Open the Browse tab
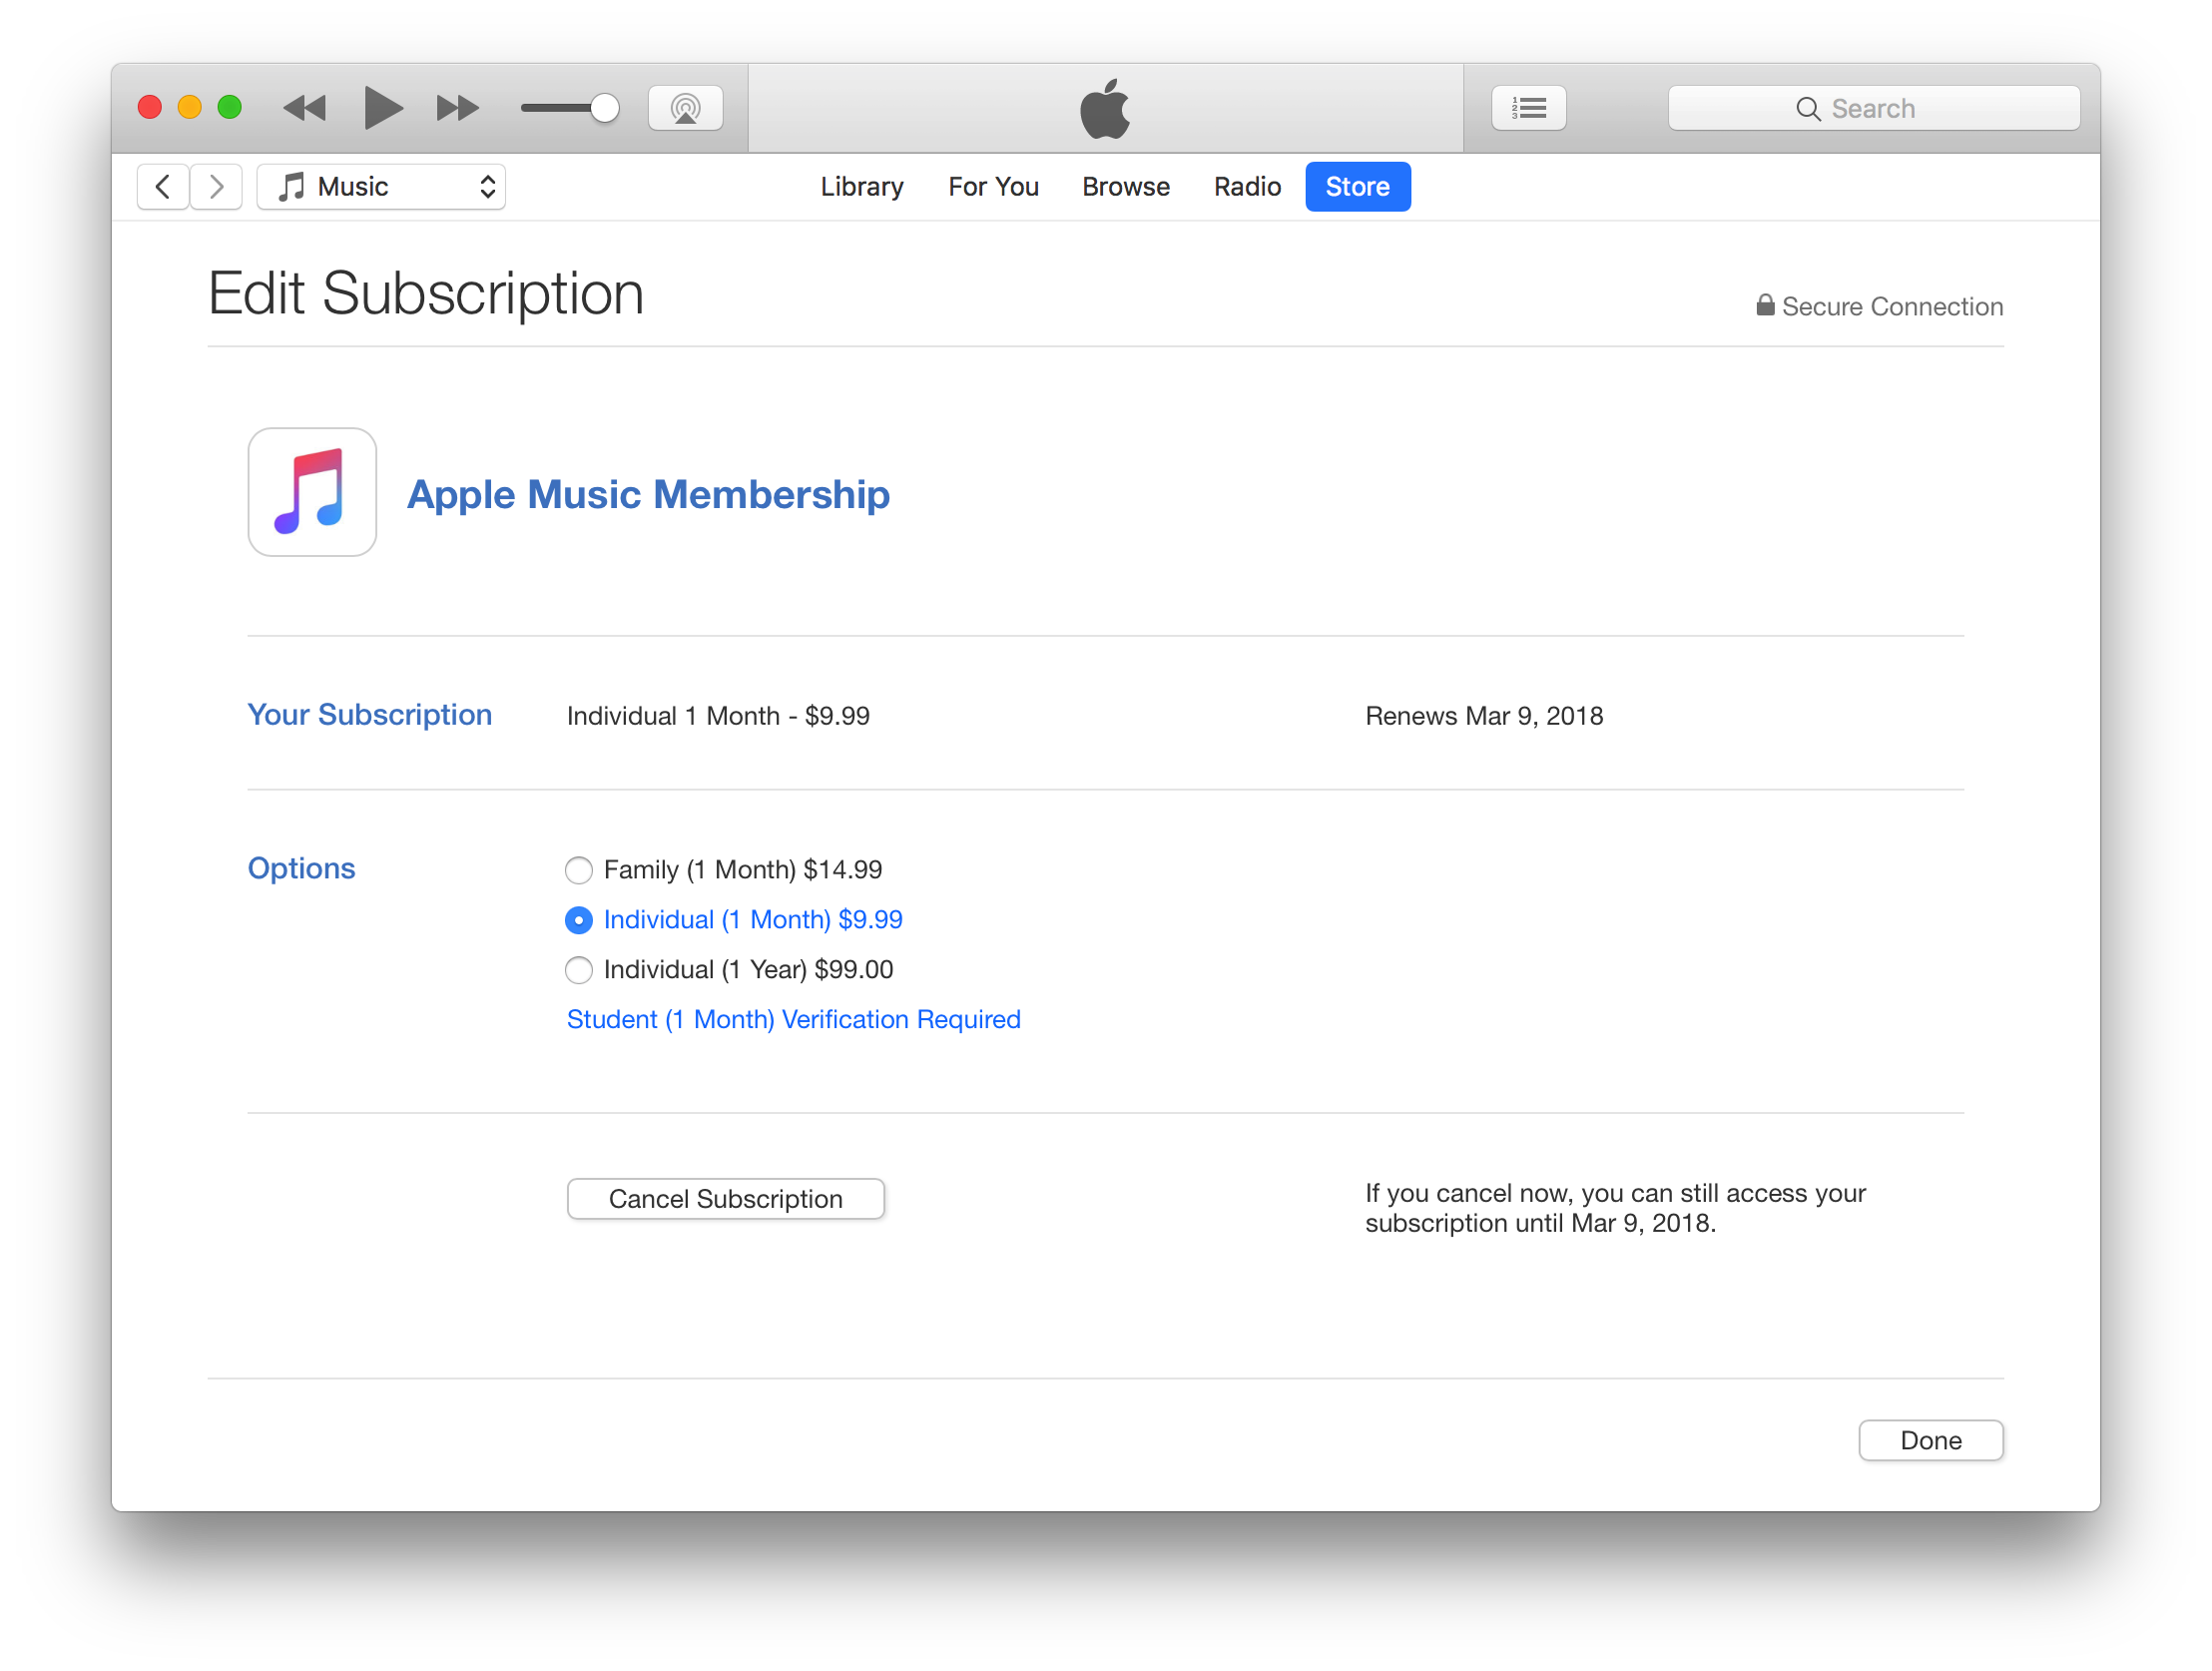 pos(1126,187)
